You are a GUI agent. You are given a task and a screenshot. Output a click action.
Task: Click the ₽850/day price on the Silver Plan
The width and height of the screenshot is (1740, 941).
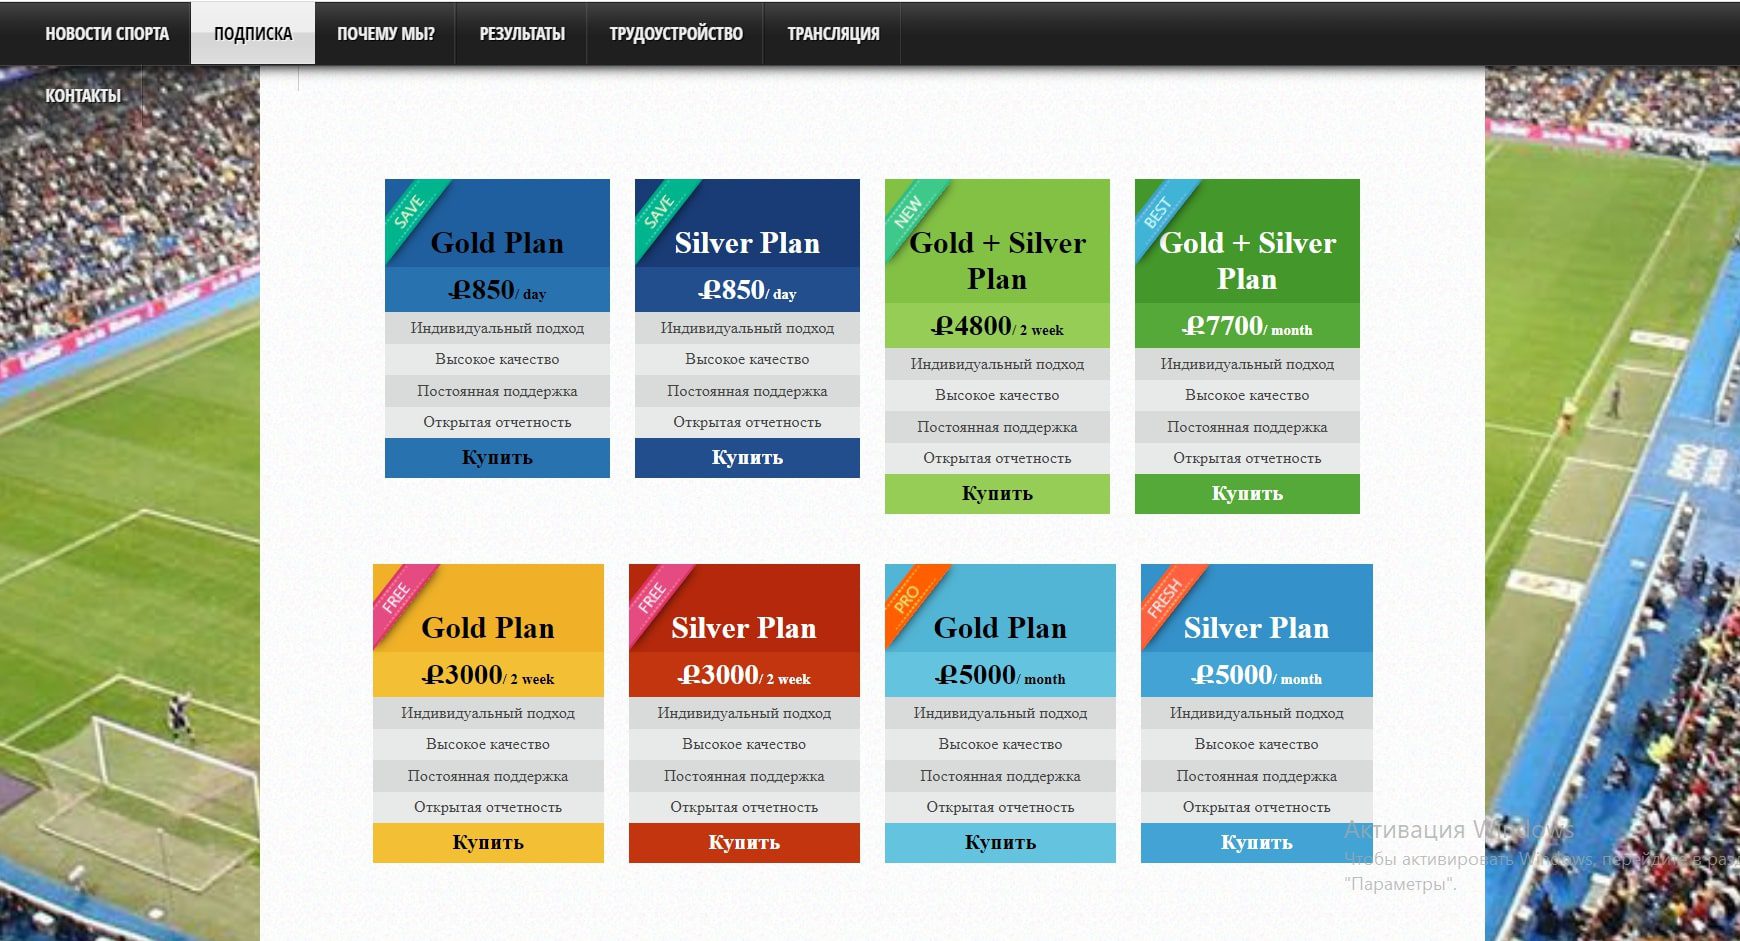pos(747,290)
